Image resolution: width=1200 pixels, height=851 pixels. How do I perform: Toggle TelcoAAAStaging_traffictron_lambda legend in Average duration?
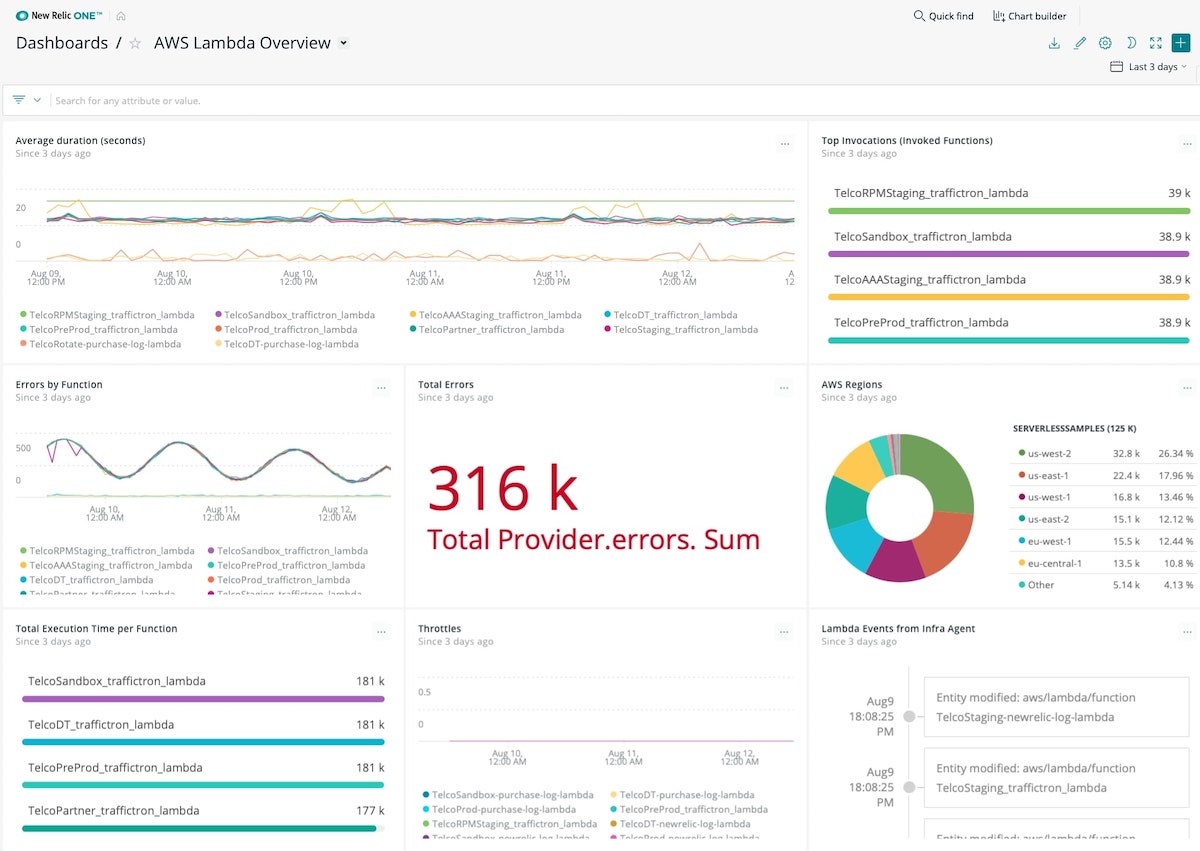pos(495,315)
